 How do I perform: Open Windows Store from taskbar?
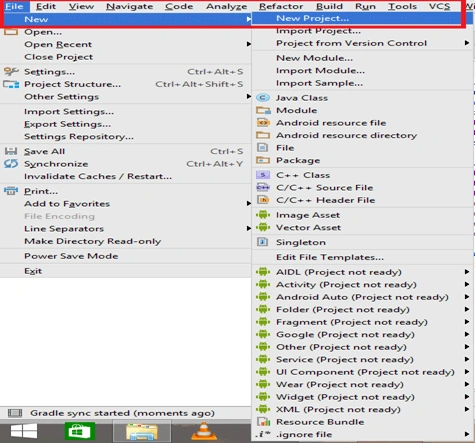[x=80, y=431]
